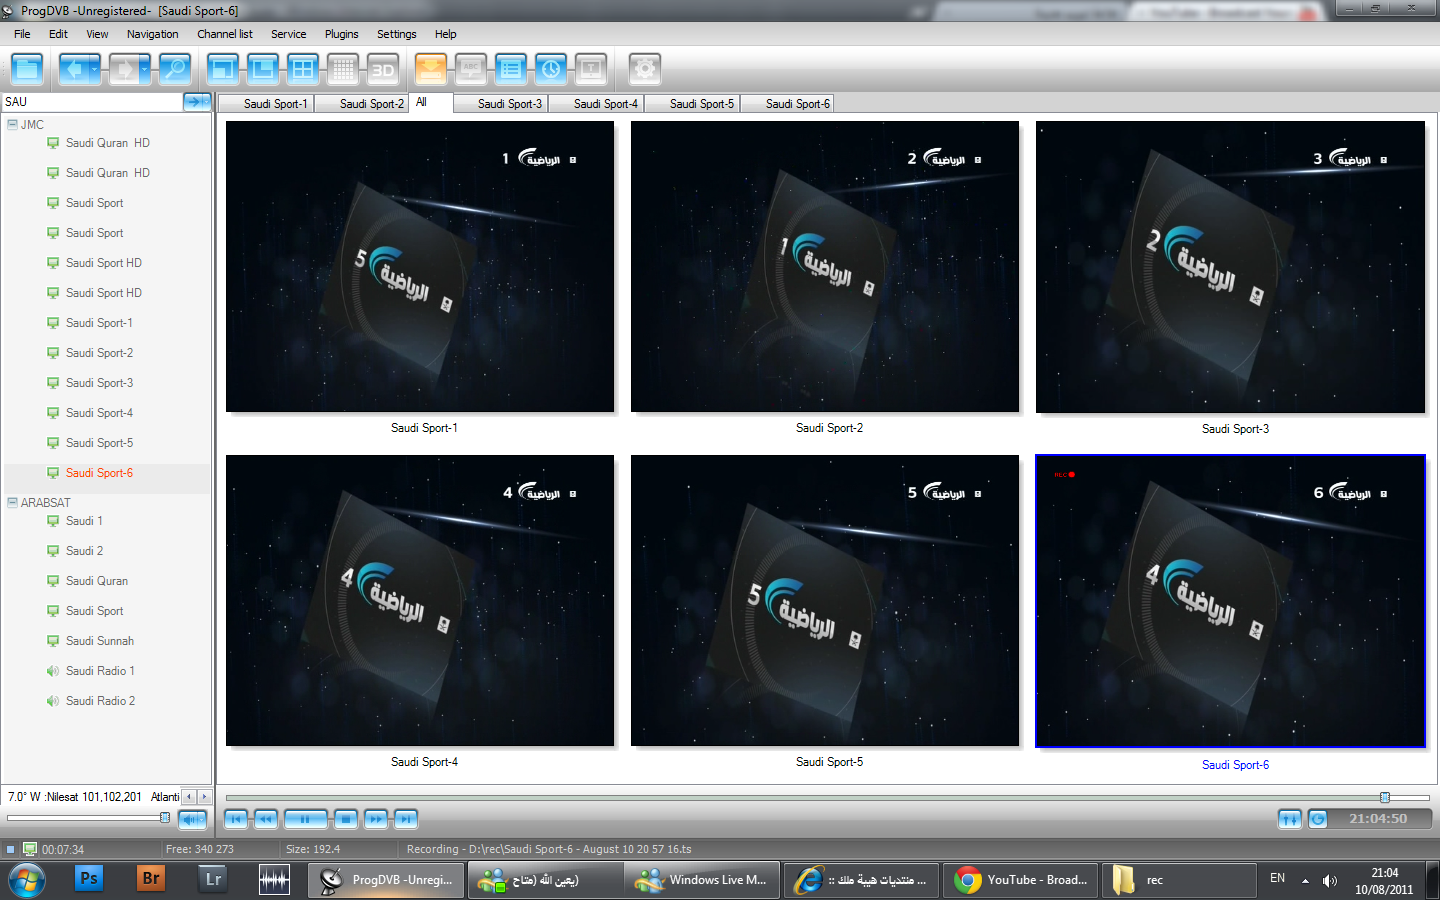Screen dimensions: 1440x900
Task: Click the arrow button beside the SAU search field
Action: point(197,102)
